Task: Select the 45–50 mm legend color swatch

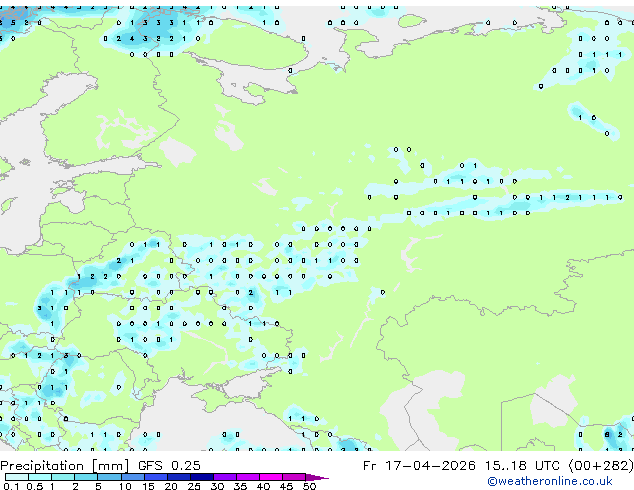Action: click(x=294, y=477)
